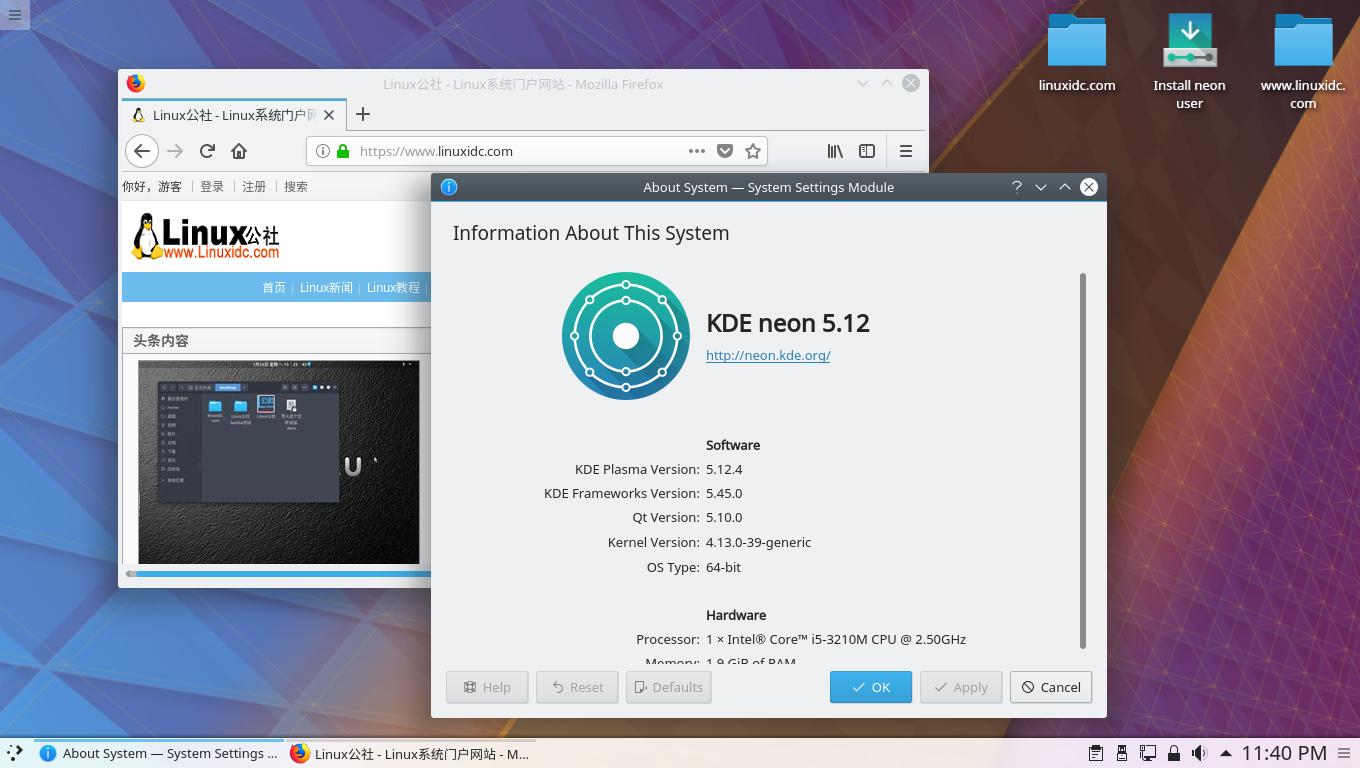
Task: Mute audio via the tray speaker icon
Action: [1200, 753]
